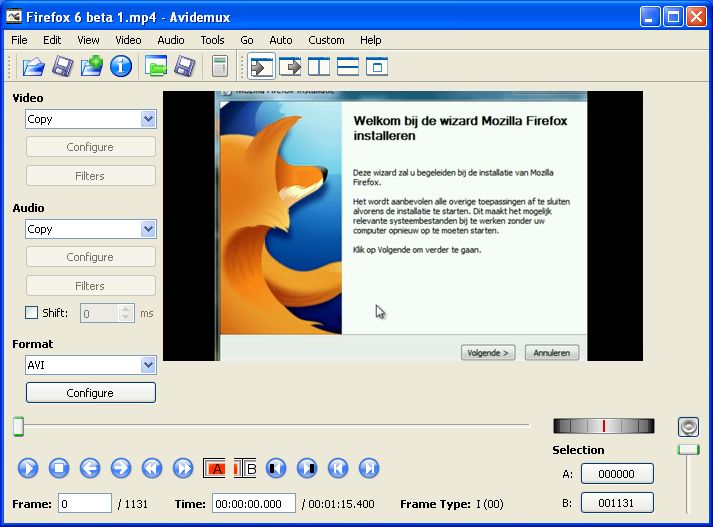Open the Format AVI dropdown
This screenshot has height=527, width=713.
pyautogui.click(x=148, y=365)
